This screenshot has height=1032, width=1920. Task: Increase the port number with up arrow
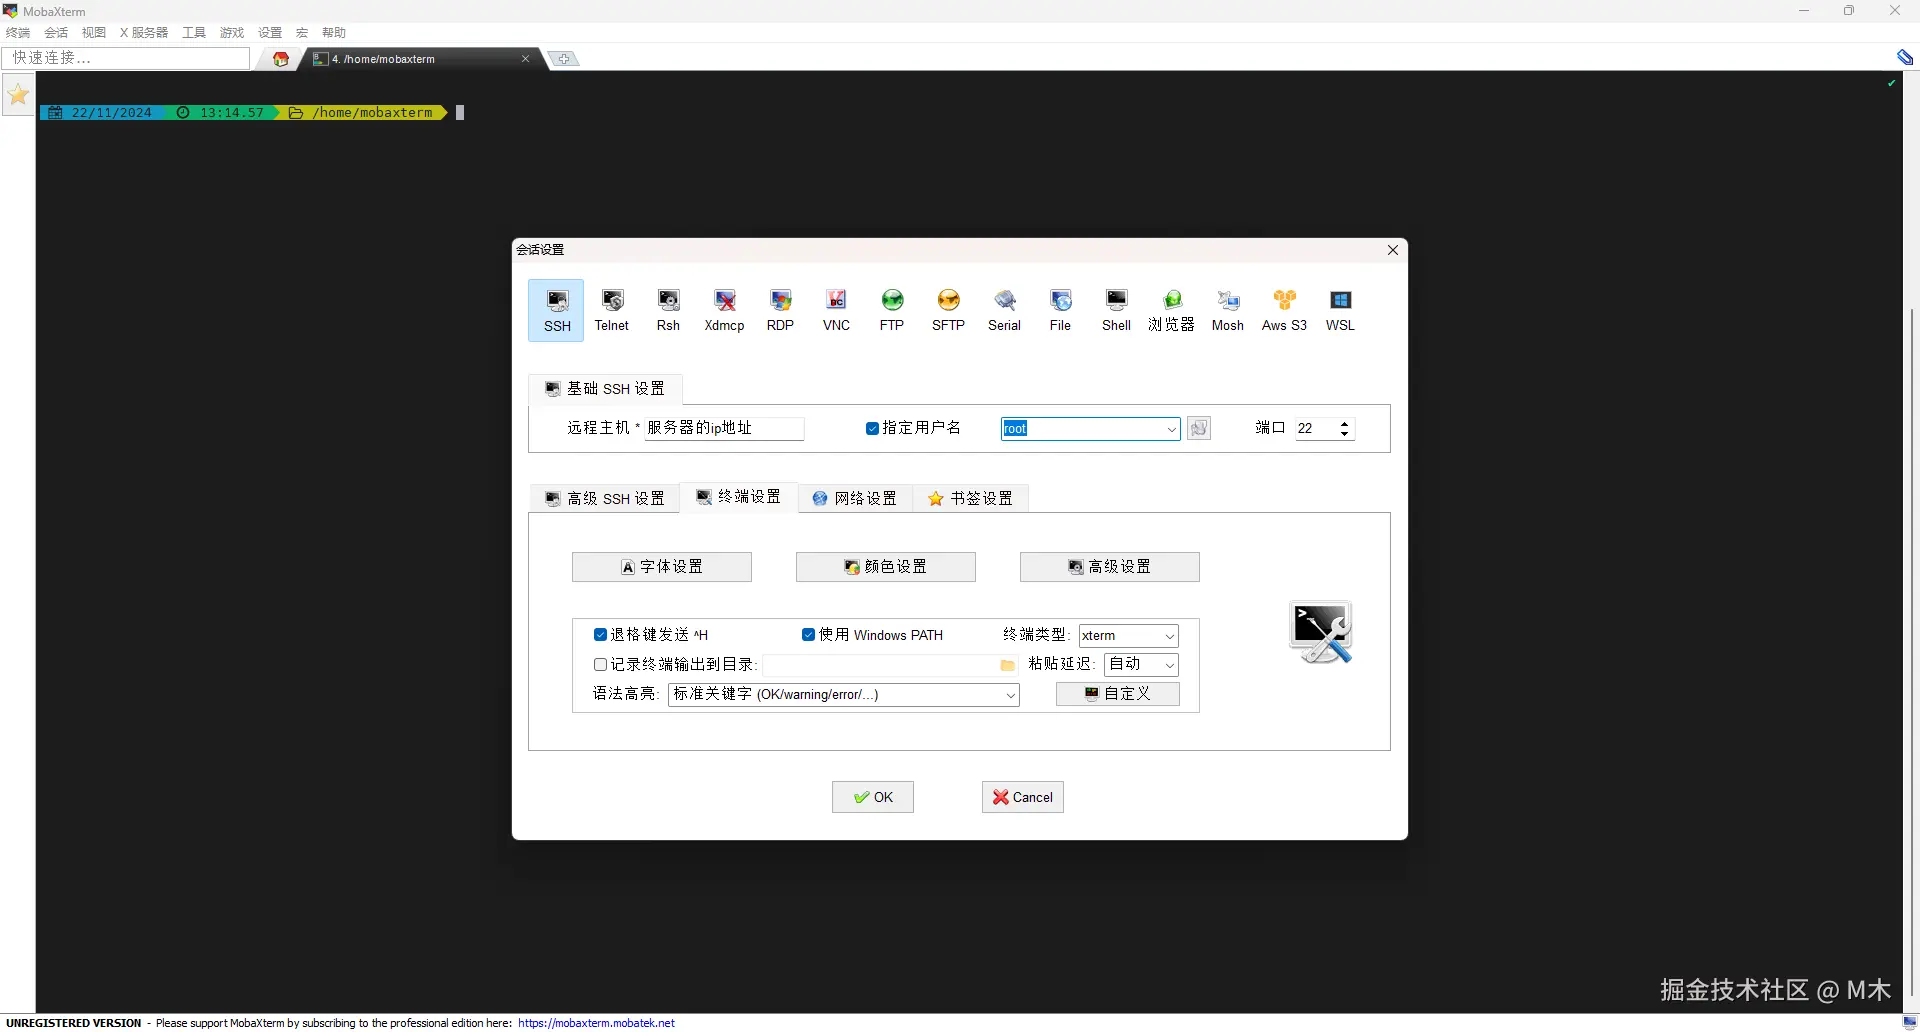pyautogui.click(x=1344, y=423)
